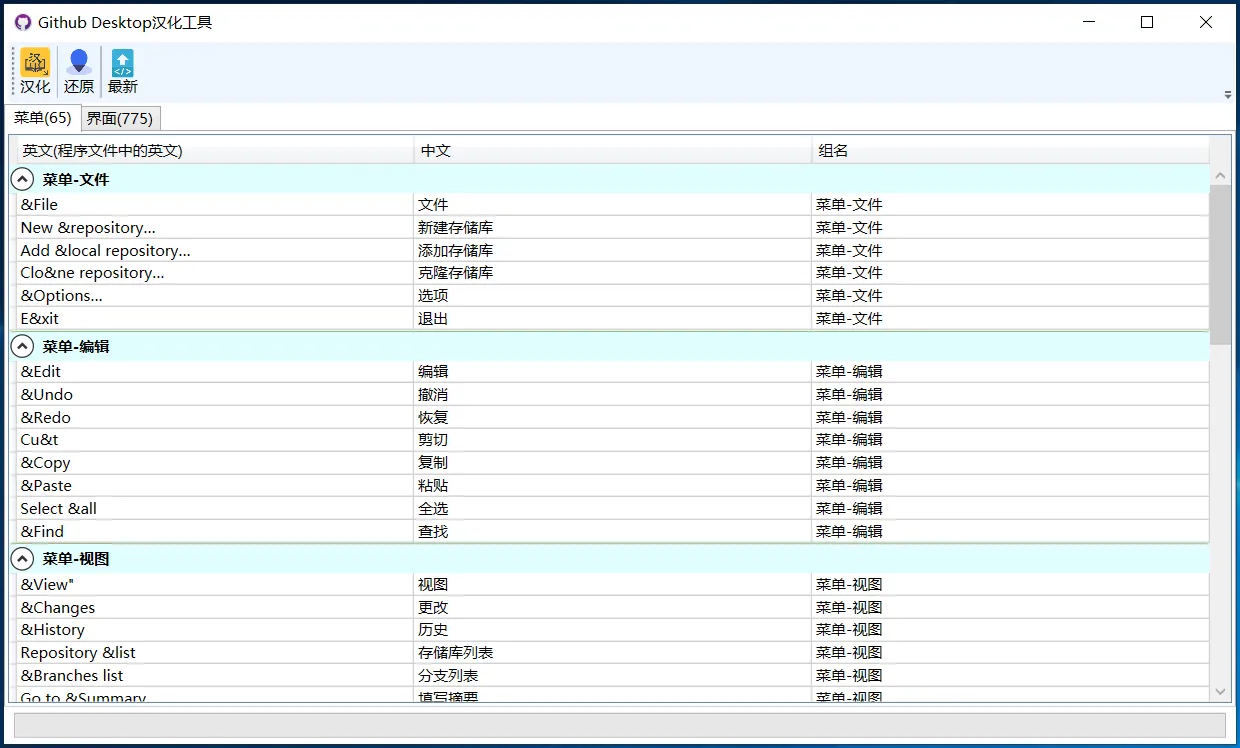The image size is (1240, 748).
Task: Click the 恢复 translation cell
Action: point(613,417)
